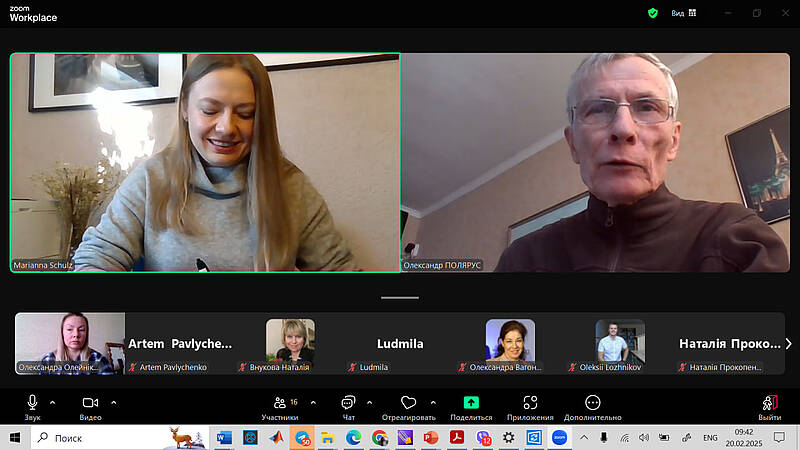Image resolution: width=800 pixels, height=450 pixels.
Task: Mute microphone using the Звук icon
Action: tap(33, 402)
